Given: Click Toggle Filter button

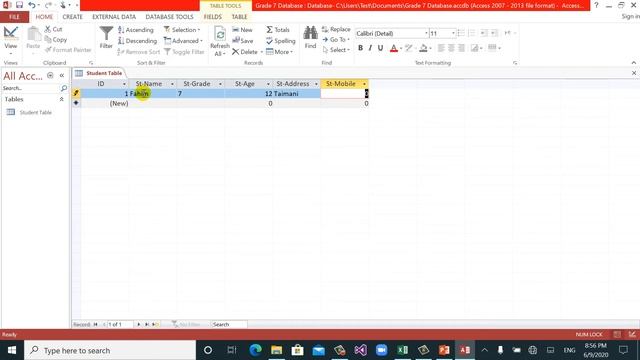Looking at the screenshot, I should pos(184,52).
